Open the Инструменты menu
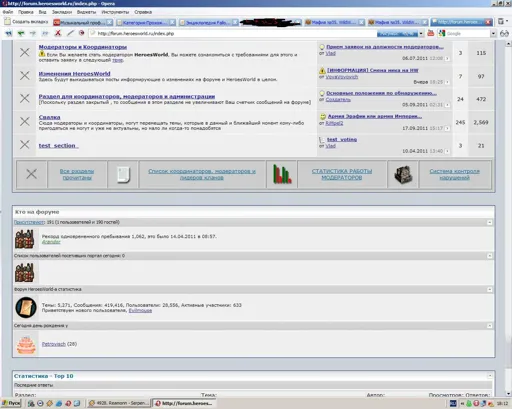 coord(115,12)
